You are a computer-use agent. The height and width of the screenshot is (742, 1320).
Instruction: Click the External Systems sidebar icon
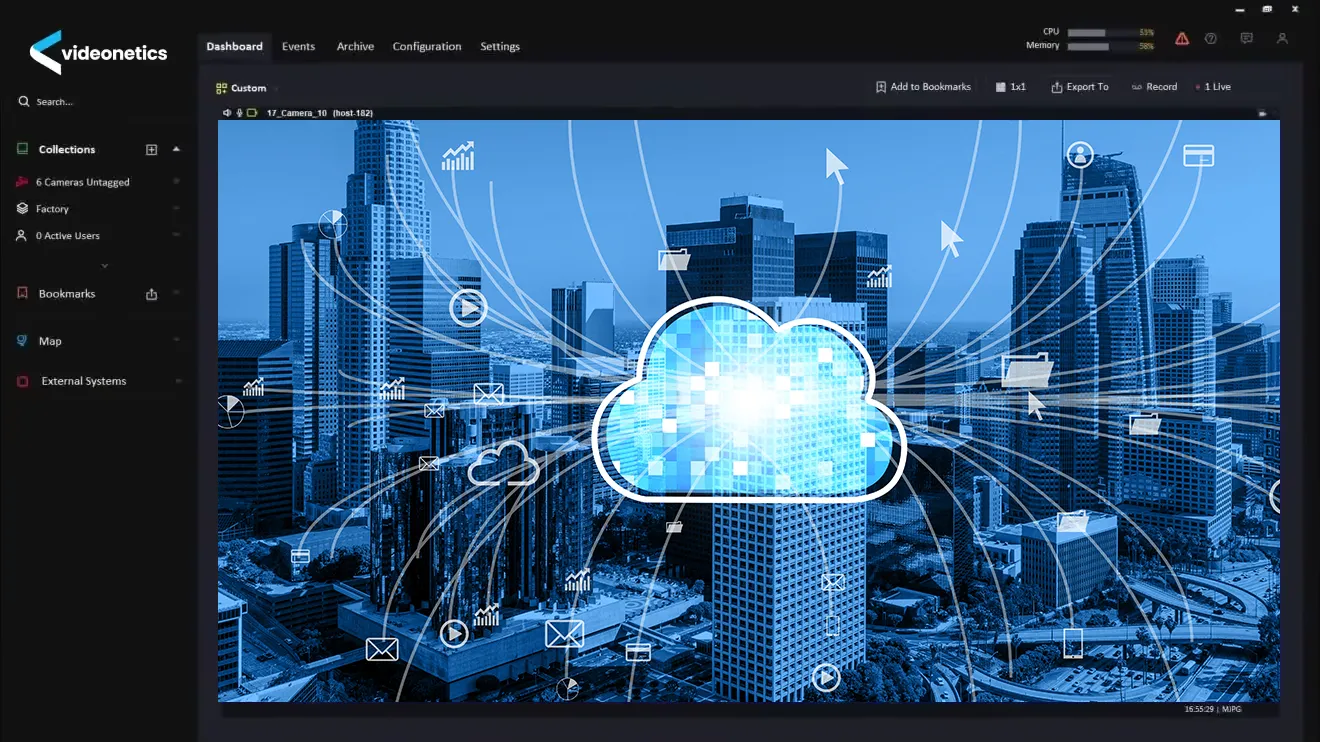[x=22, y=381]
